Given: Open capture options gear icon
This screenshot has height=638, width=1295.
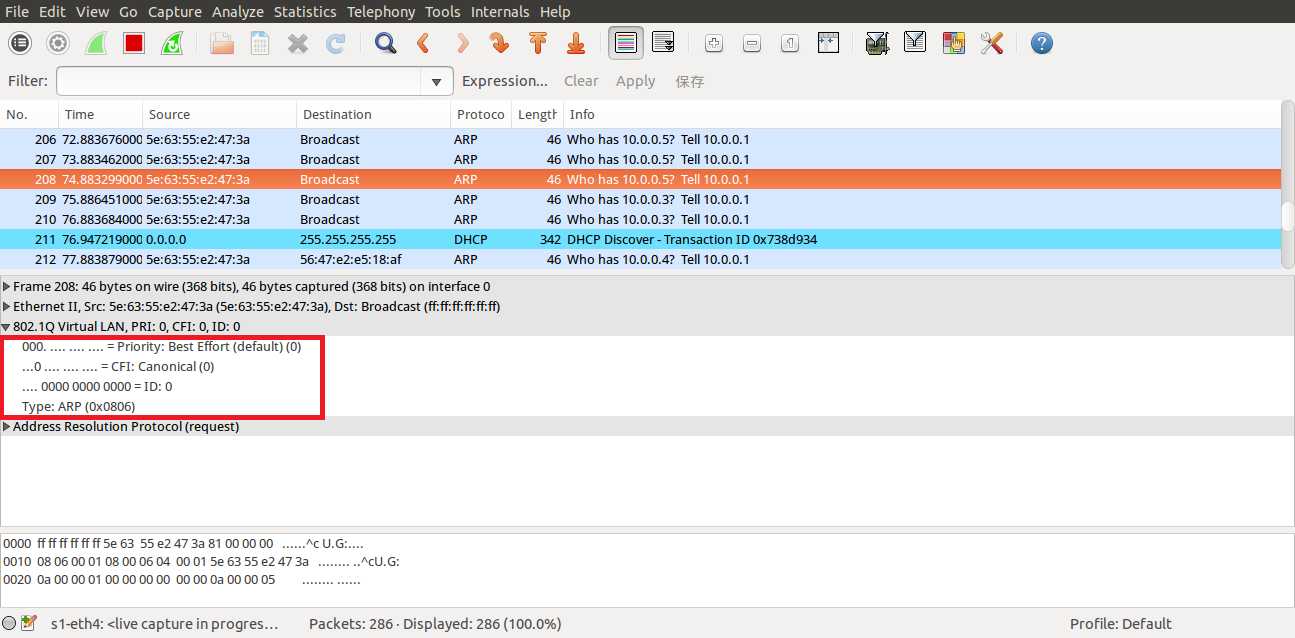Looking at the screenshot, I should 58,43.
